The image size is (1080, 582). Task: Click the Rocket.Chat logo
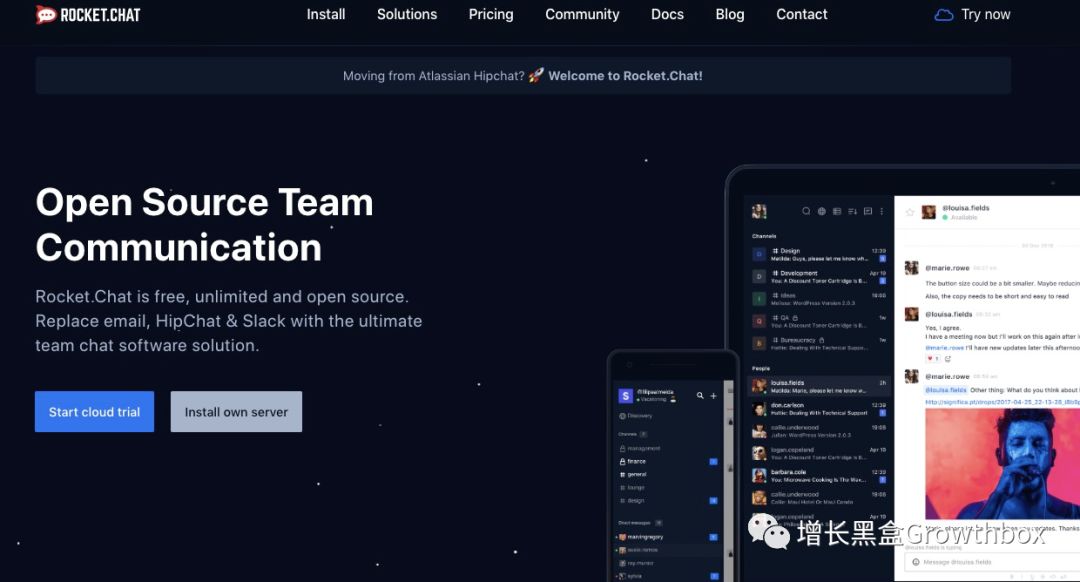tap(88, 15)
